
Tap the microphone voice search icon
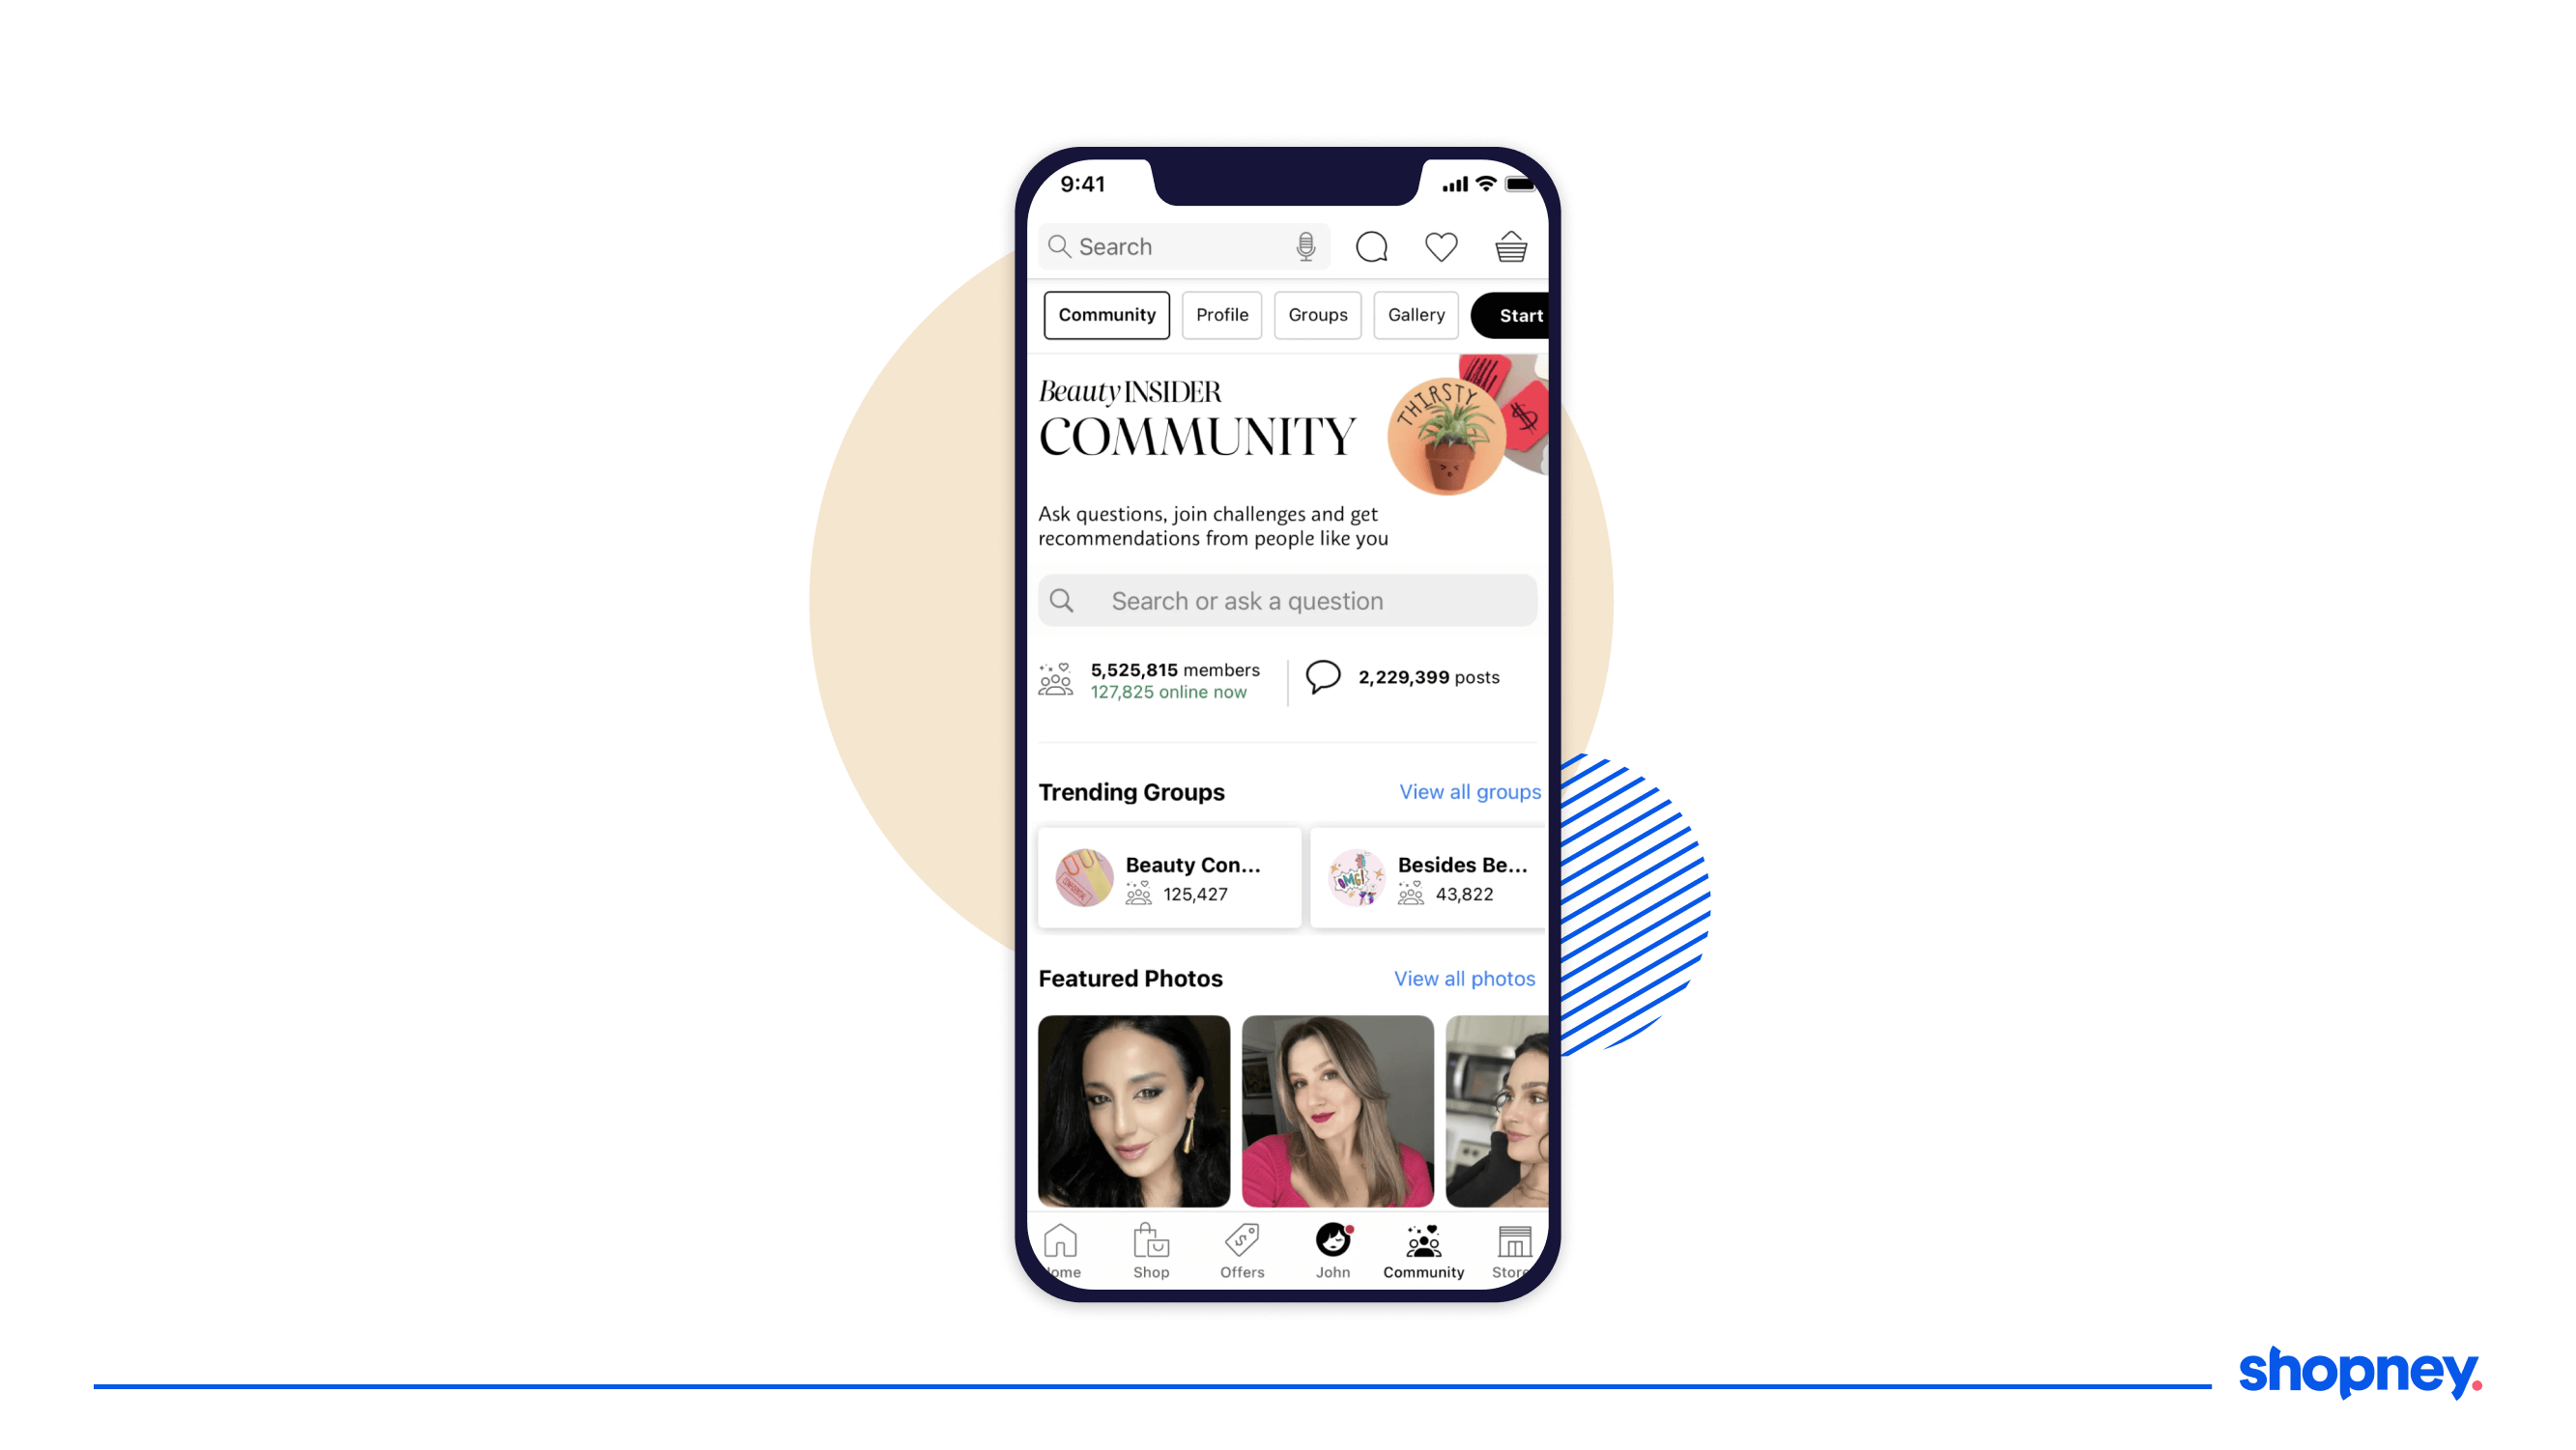coord(1305,245)
